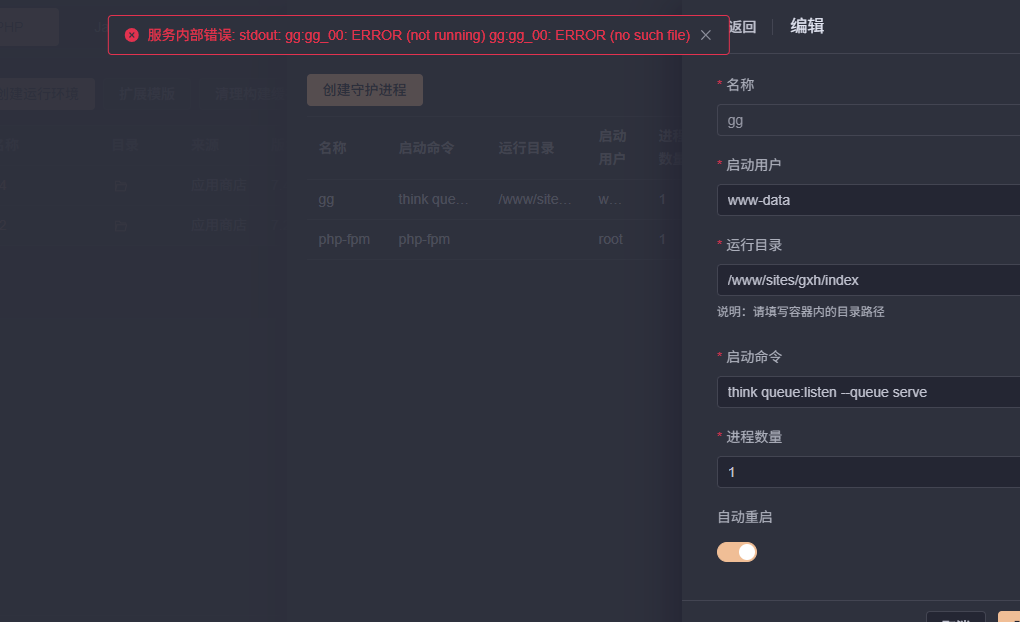Click the orange confirm button at bottom

(x=1009, y=617)
